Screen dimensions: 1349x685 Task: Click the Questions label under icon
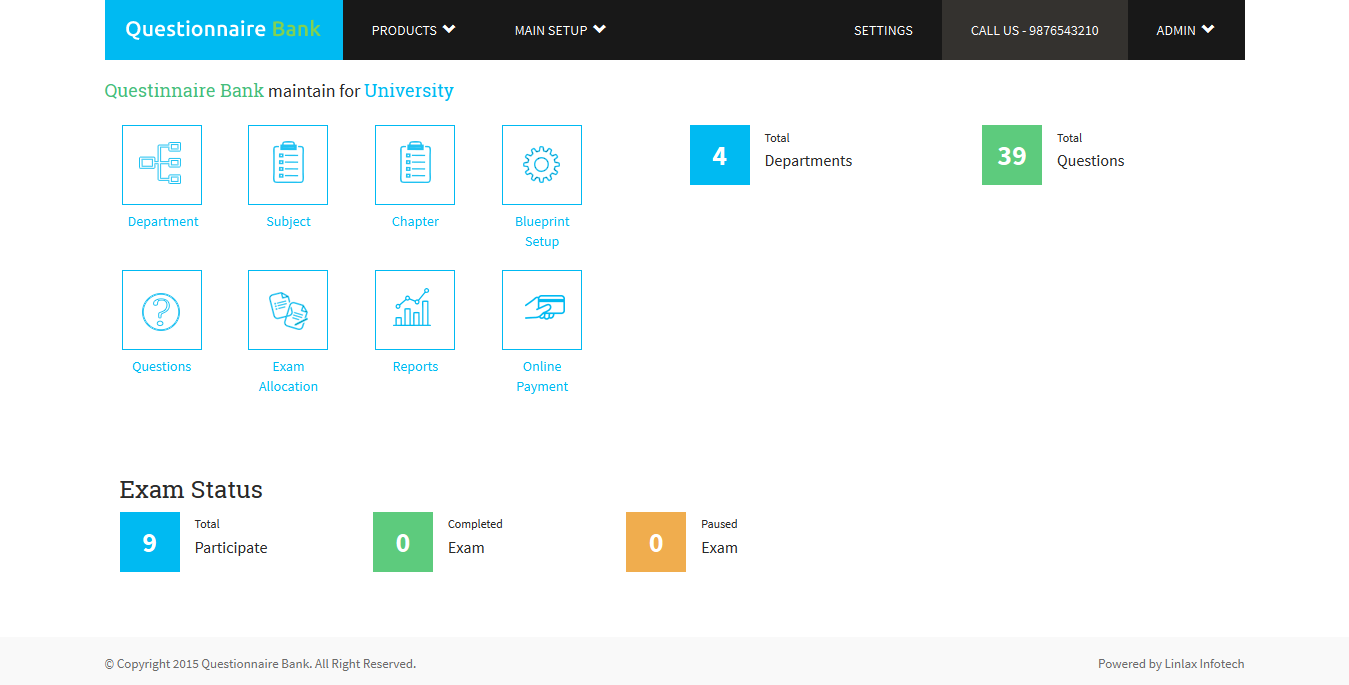pyautogui.click(x=162, y=367)
